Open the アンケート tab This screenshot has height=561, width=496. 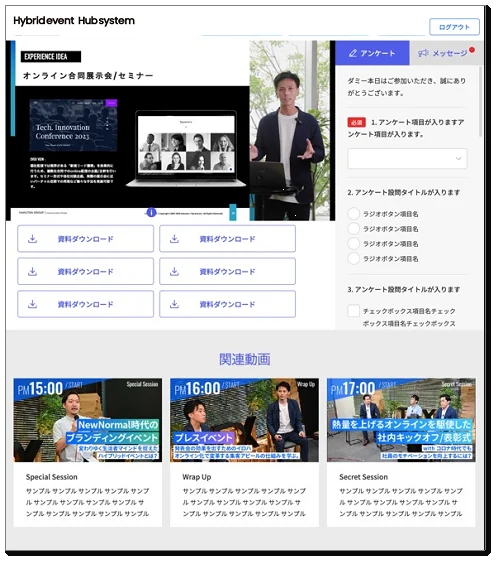(x=372, y=53)
